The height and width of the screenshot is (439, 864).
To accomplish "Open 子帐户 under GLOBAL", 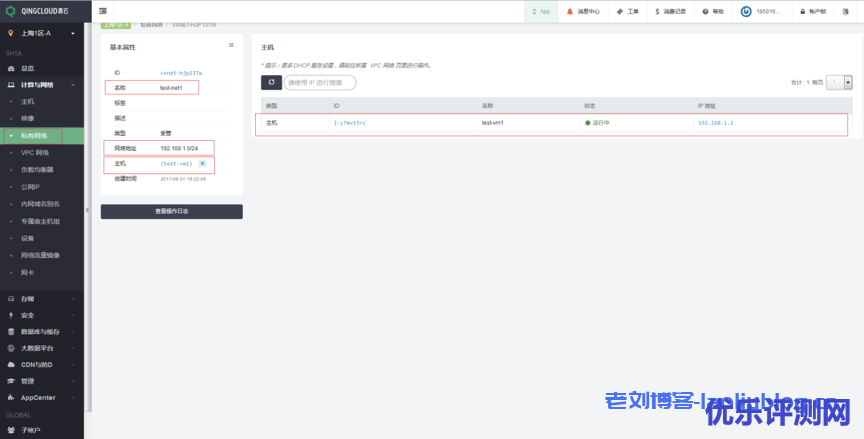I will tap(31, 430).
